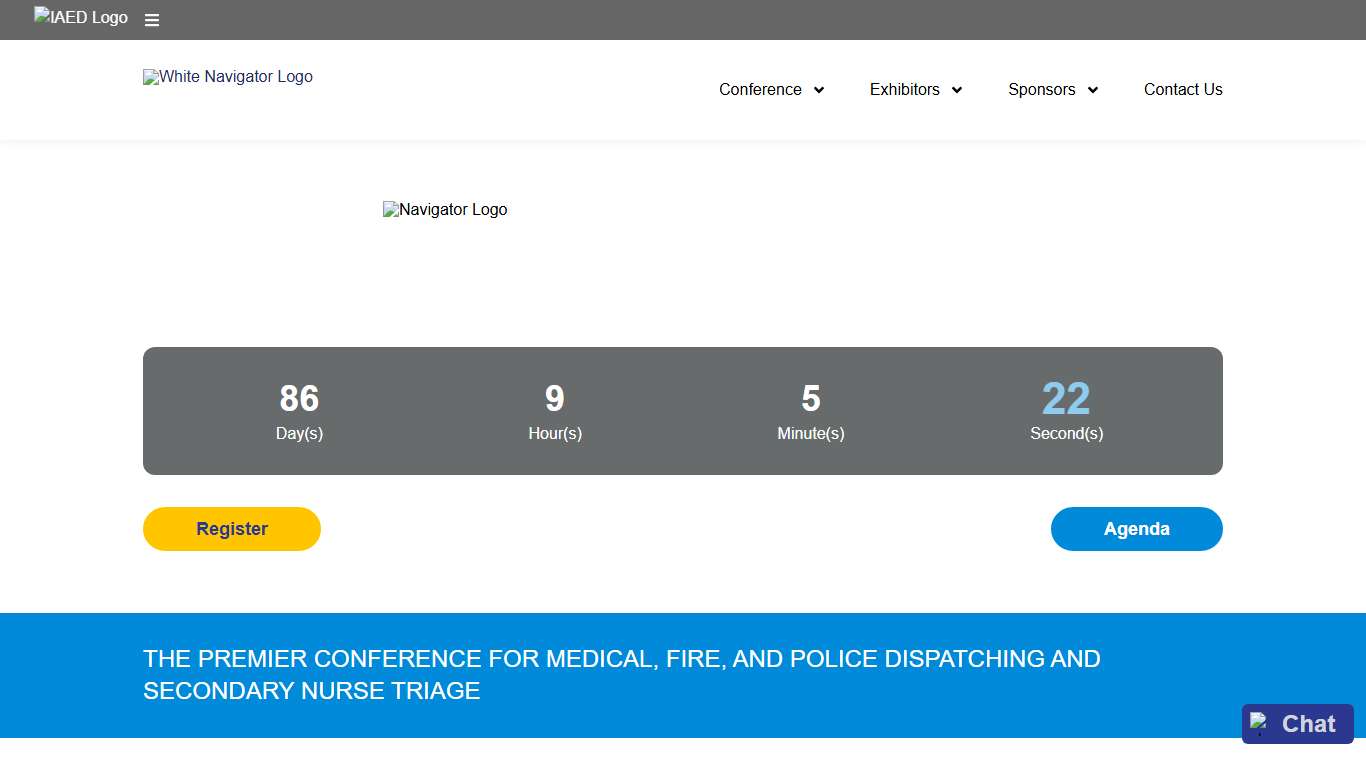The height and width of the screenshot is (768, 1366).
Task: Expand the Sponsors dropdown chevron
Action: (1093, 90)
